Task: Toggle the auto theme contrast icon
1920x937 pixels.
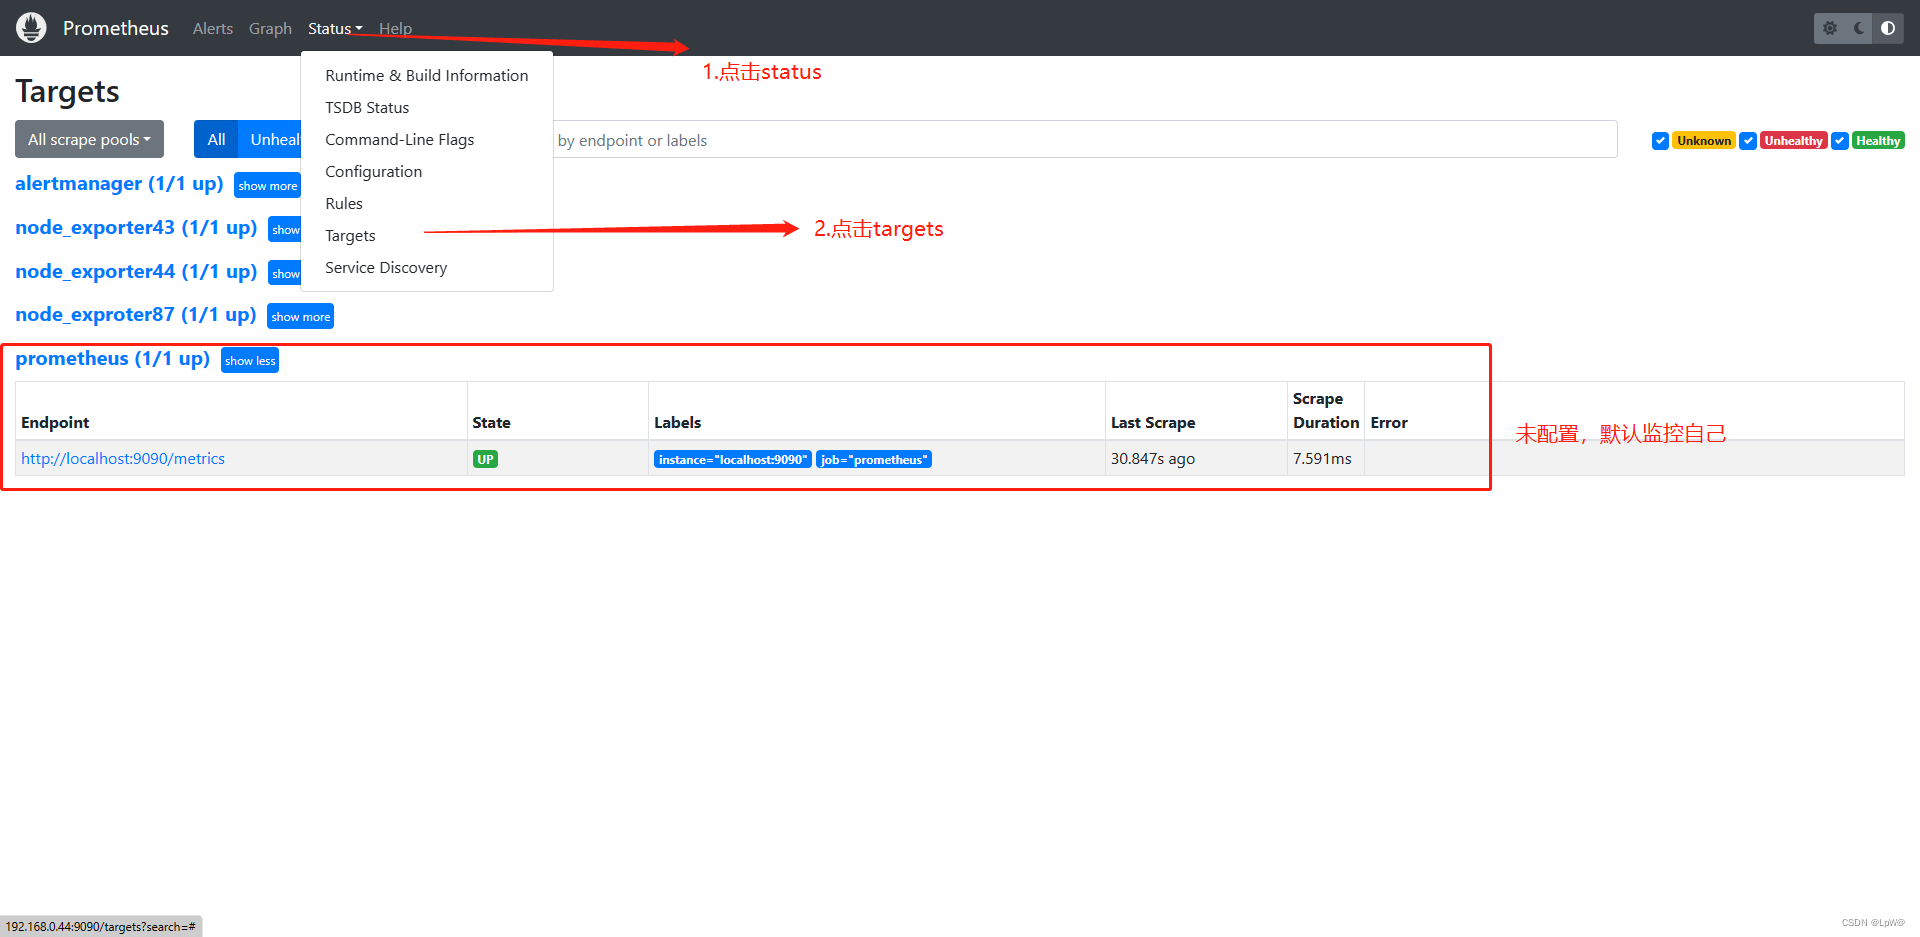Action: [1888, 28]
